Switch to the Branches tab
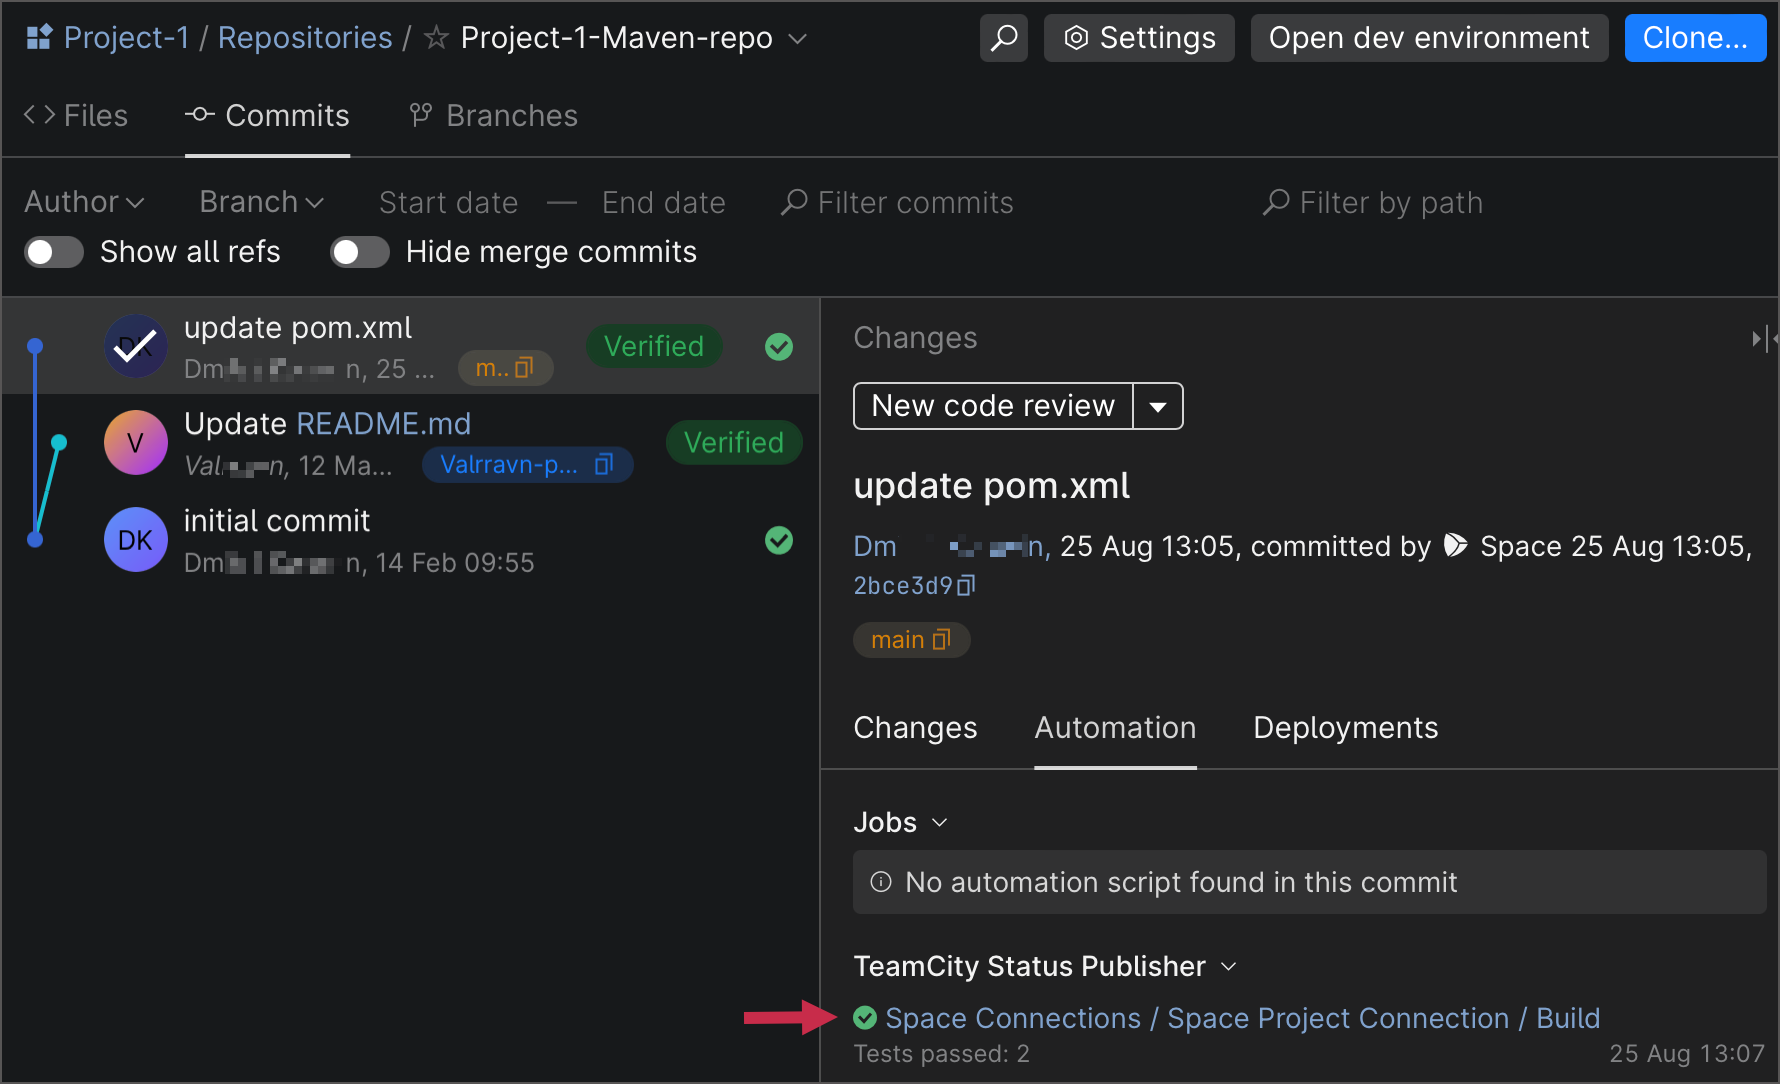This screenshot has width=1780, height=1084. [493, 116]
